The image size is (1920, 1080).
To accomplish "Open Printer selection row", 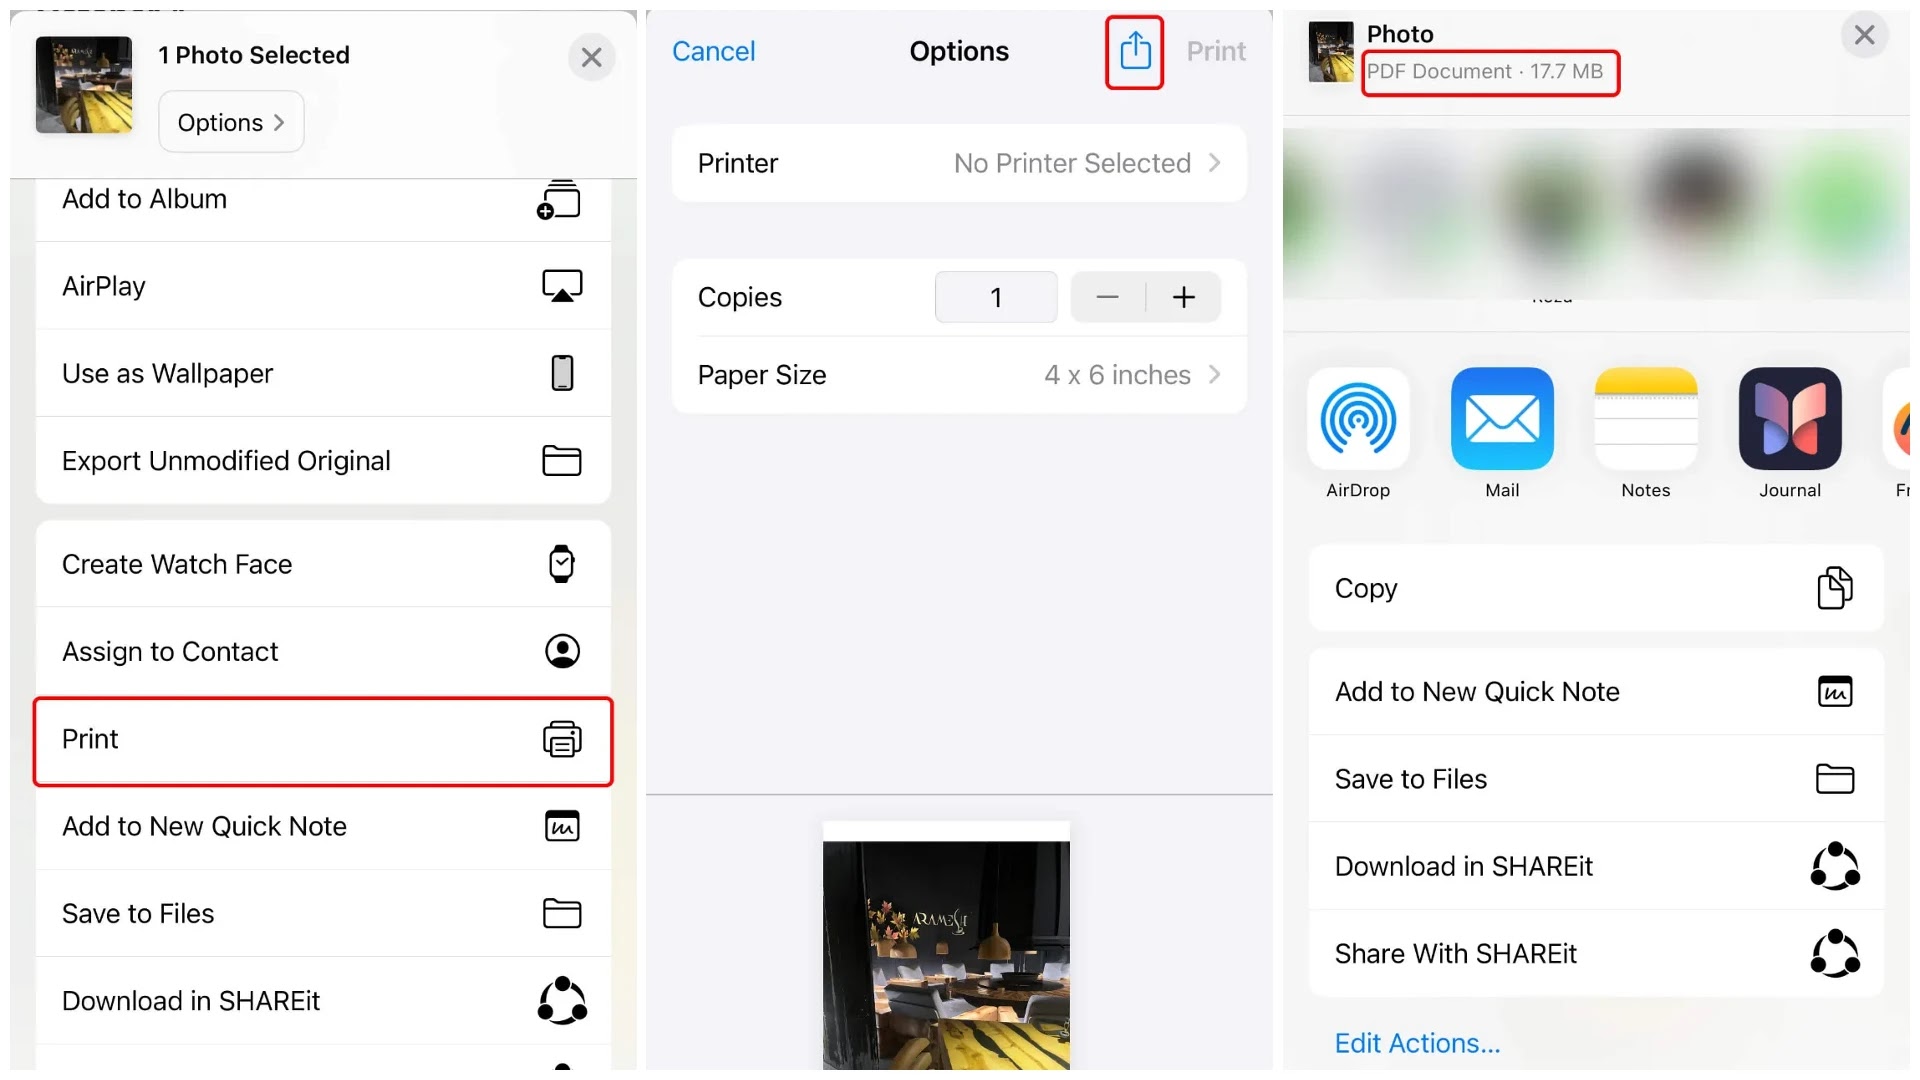I will click(x=959, y=163).
